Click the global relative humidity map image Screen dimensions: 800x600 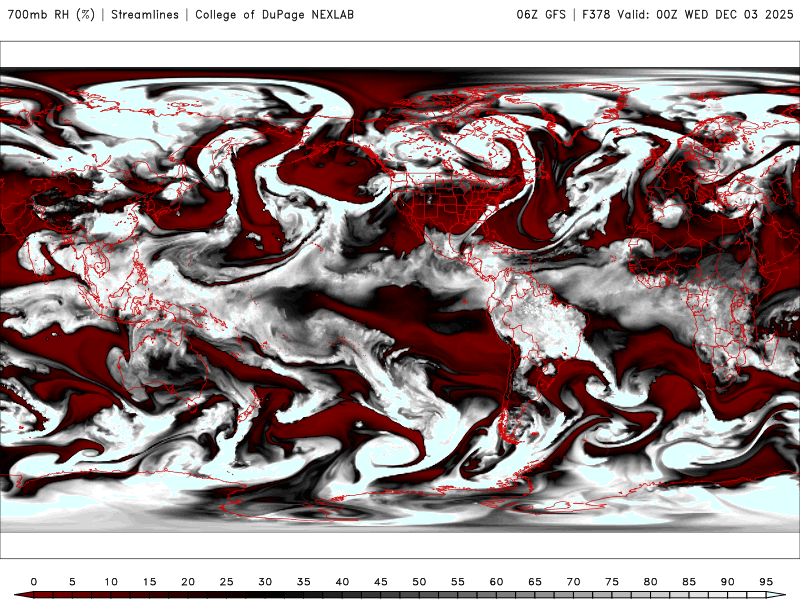click(400, 300)
